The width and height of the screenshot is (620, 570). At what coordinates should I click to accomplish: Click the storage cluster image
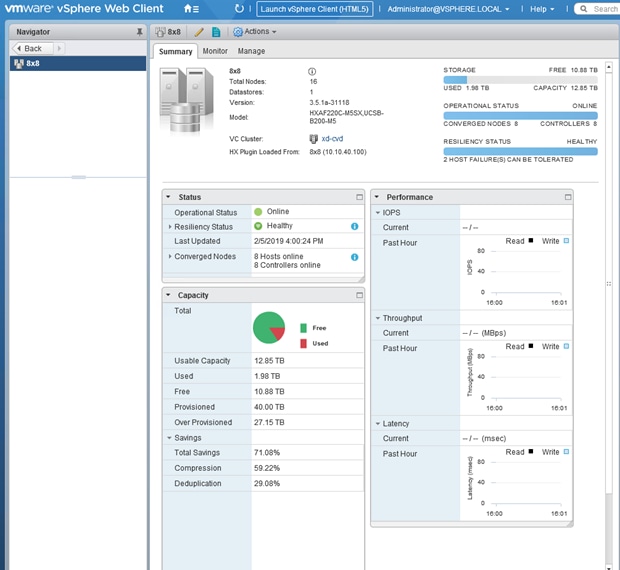(x=186, y=100)
